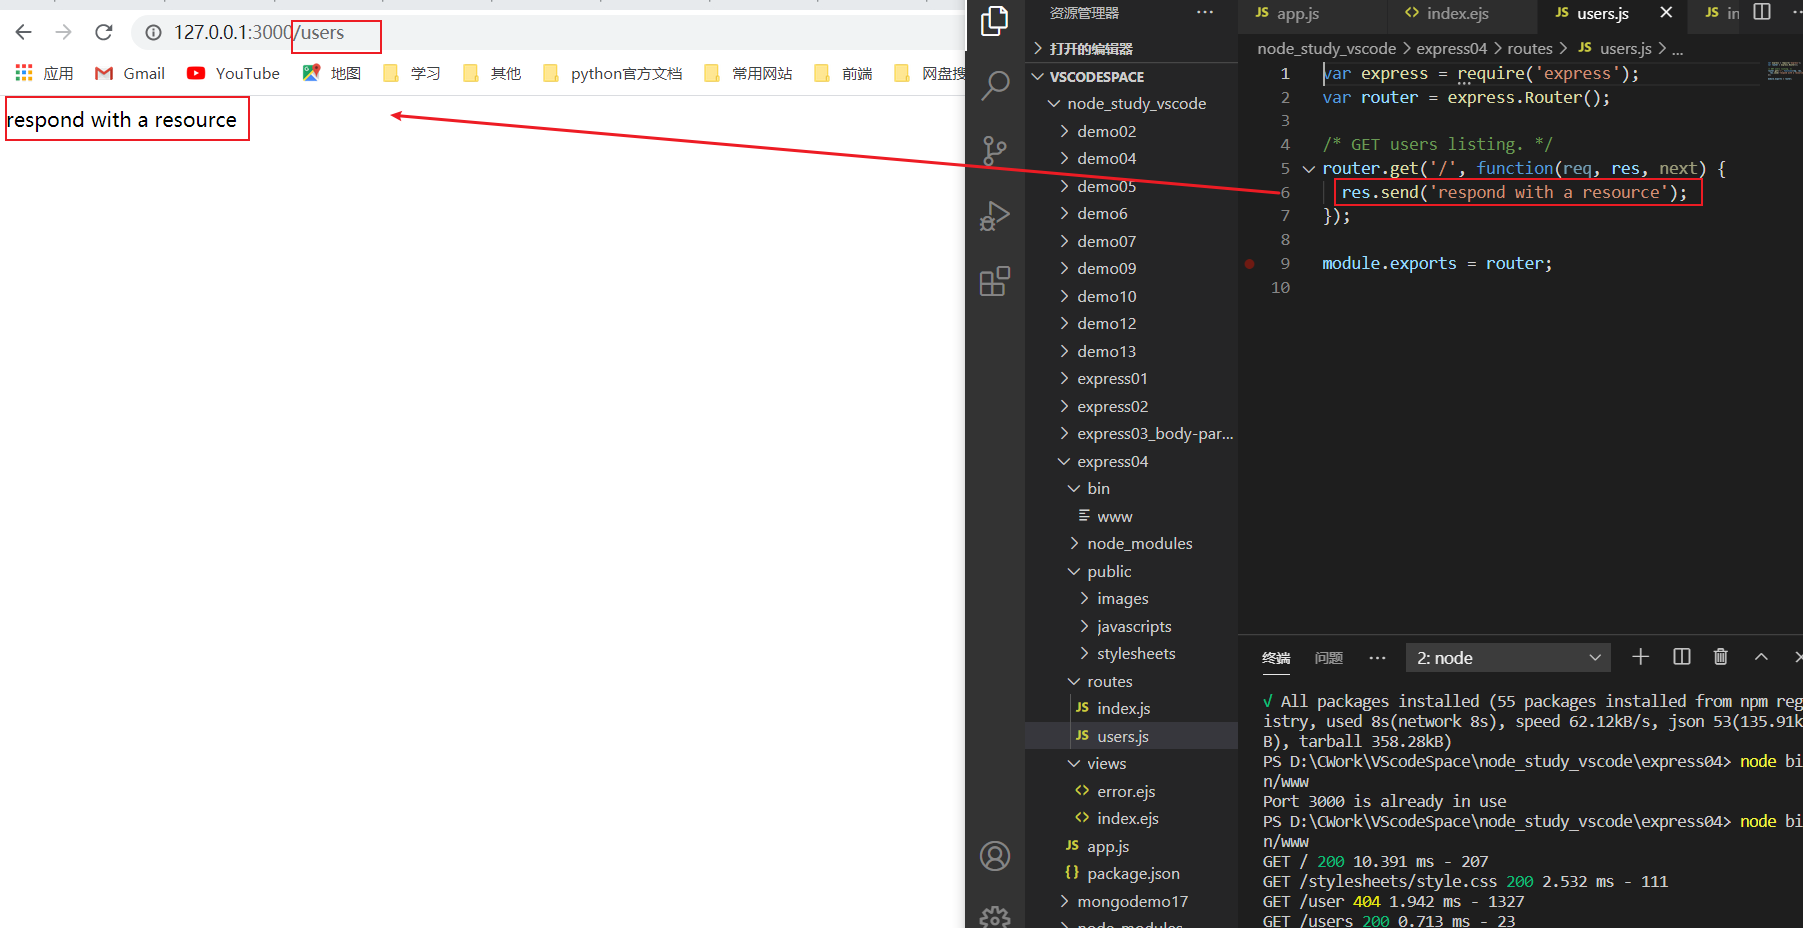This screenshot has height=928, width=1803.
Task: Click the browser back arrow
Action: (x=24, y=32)
